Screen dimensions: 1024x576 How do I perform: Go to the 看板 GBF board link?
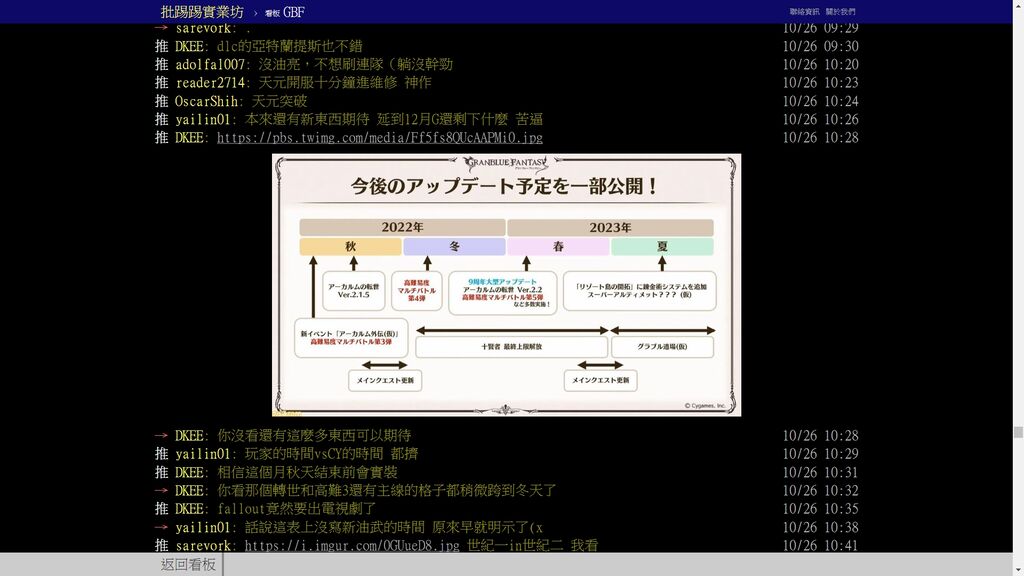[x=285, y=12]
